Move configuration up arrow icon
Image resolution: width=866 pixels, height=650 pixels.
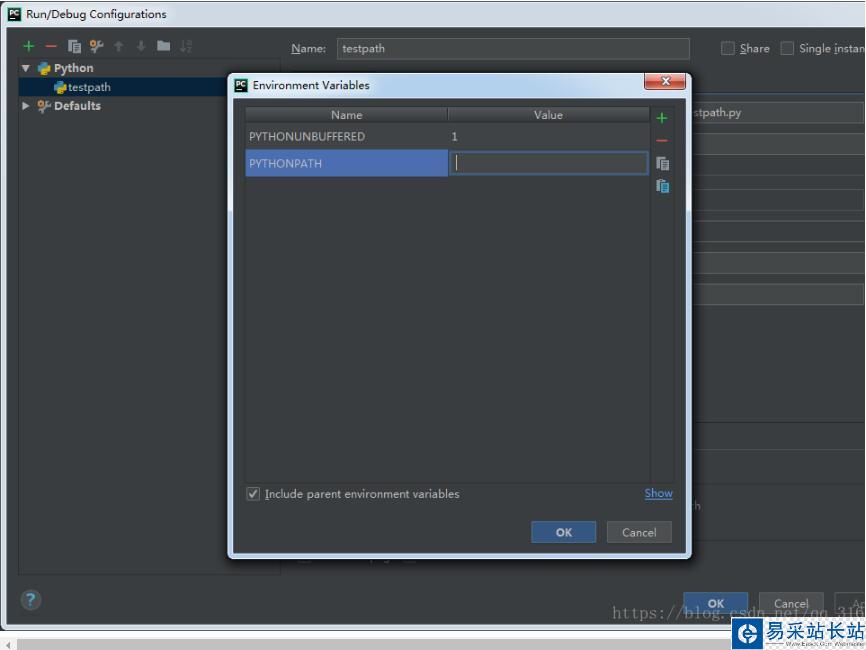click(x=118, y=46)
